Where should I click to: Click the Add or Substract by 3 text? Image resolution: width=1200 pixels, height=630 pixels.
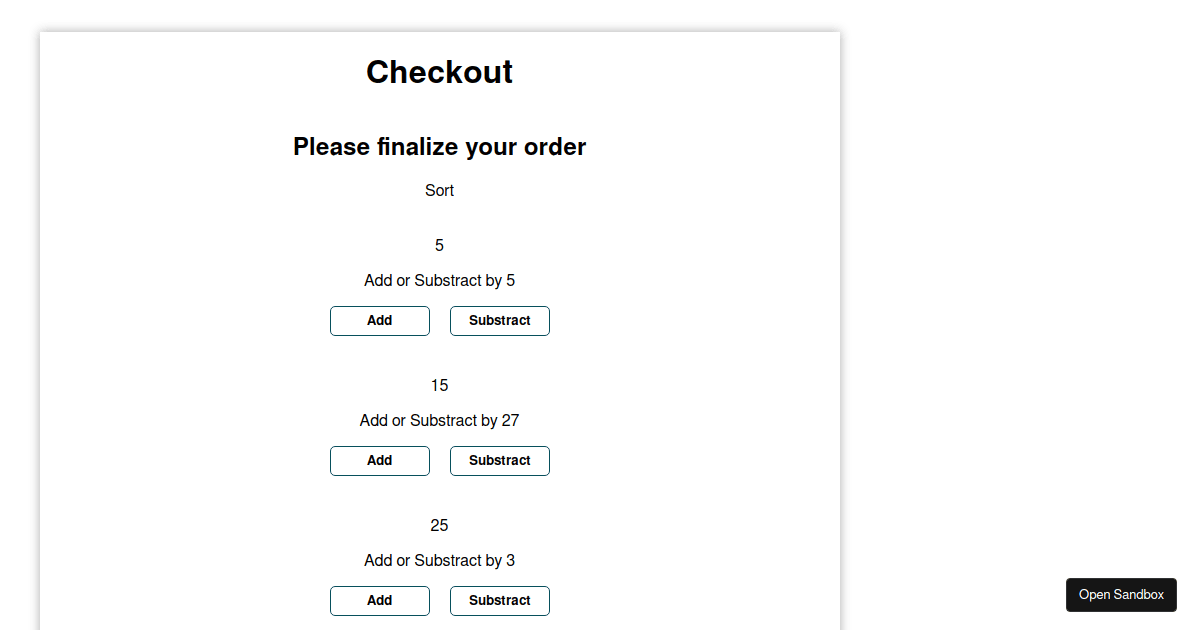(439, 560)
